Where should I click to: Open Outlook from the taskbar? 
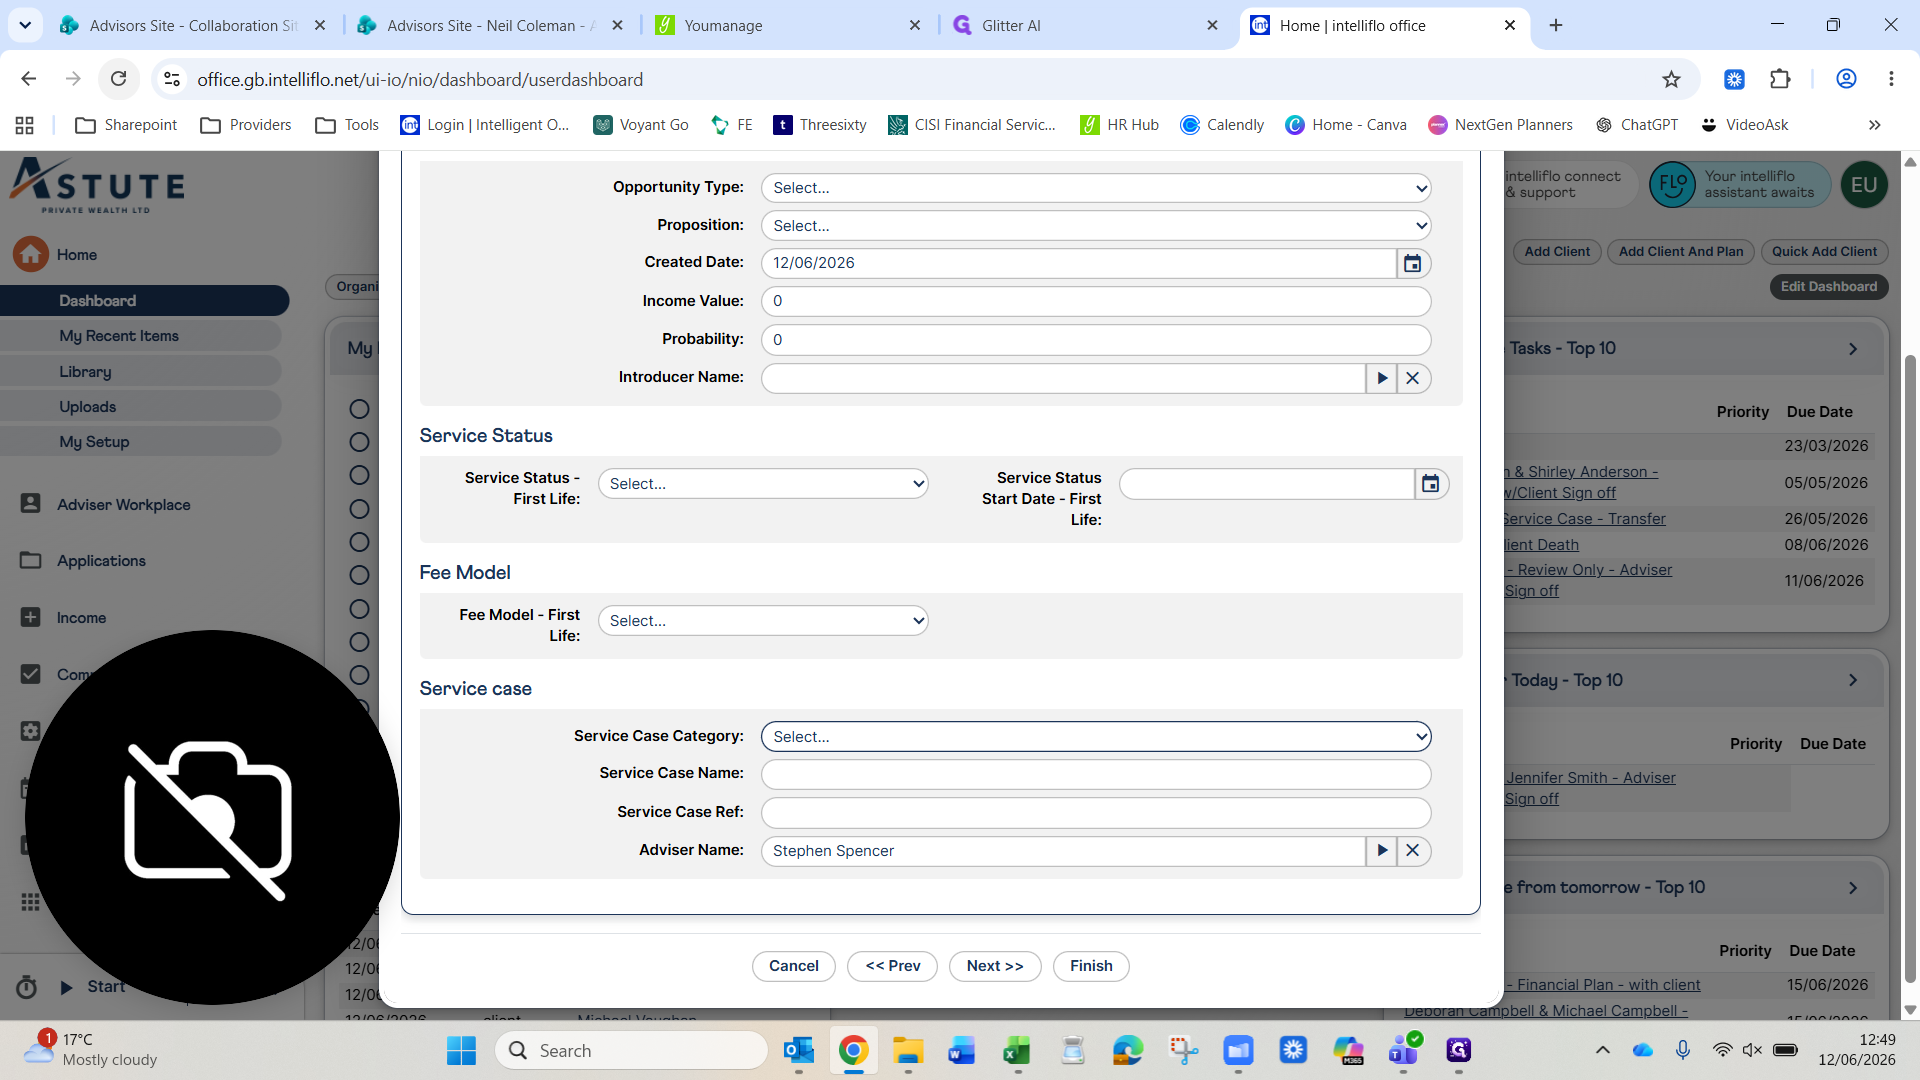799,1050
